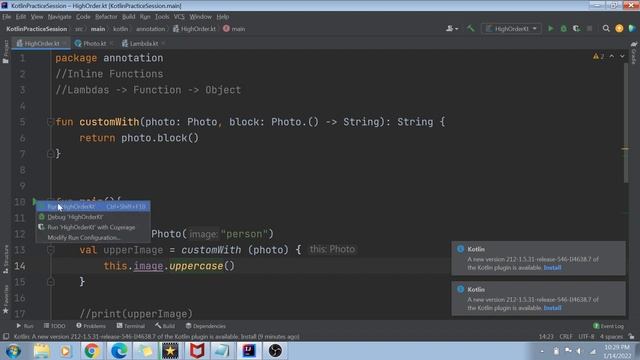Open the UTF-8 encoding selector
The height and width of the screenshot is (360, 640).
tap(586, 336)
